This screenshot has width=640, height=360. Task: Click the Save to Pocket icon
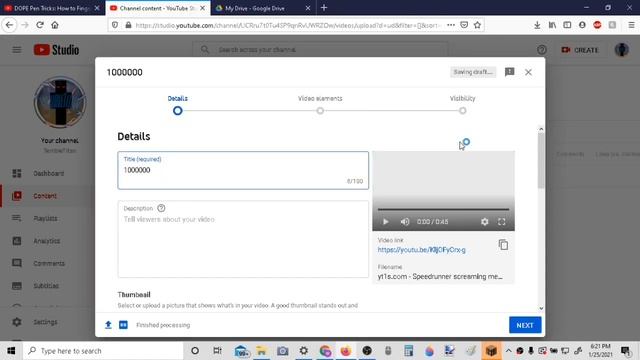tap(464, 25)
